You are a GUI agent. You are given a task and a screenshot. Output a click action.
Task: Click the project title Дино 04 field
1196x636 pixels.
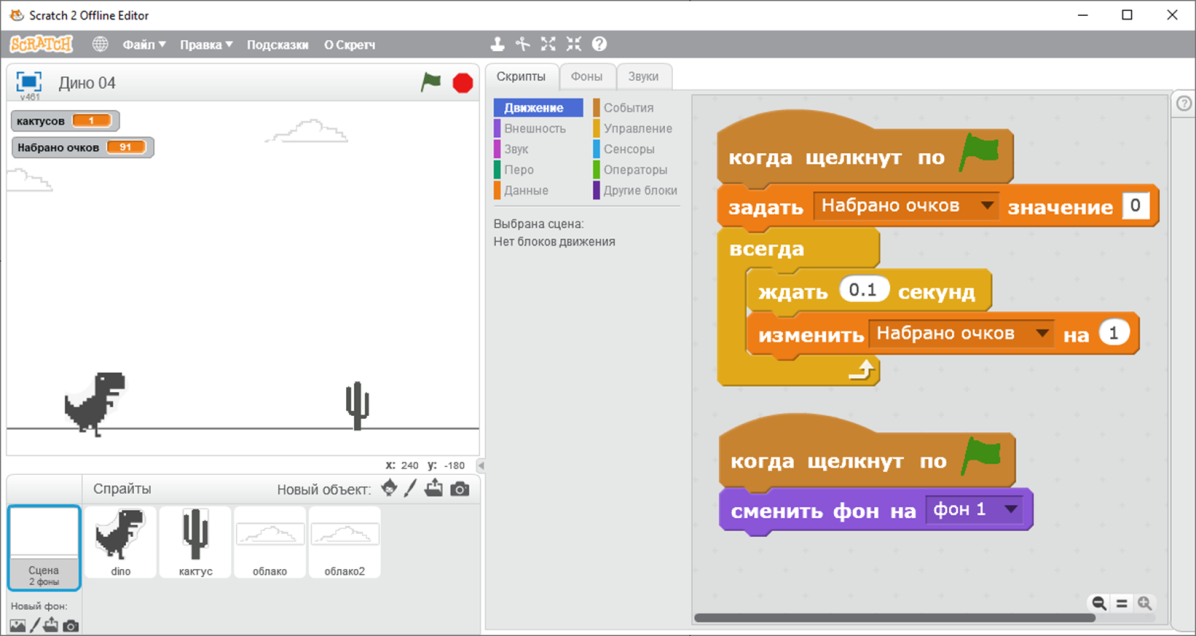coord(87,83)
